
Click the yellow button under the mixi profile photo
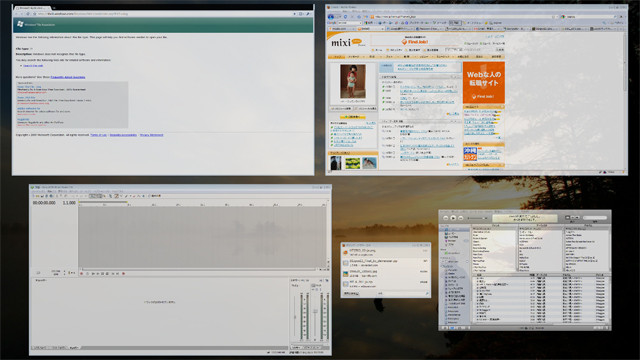point(353,117)
